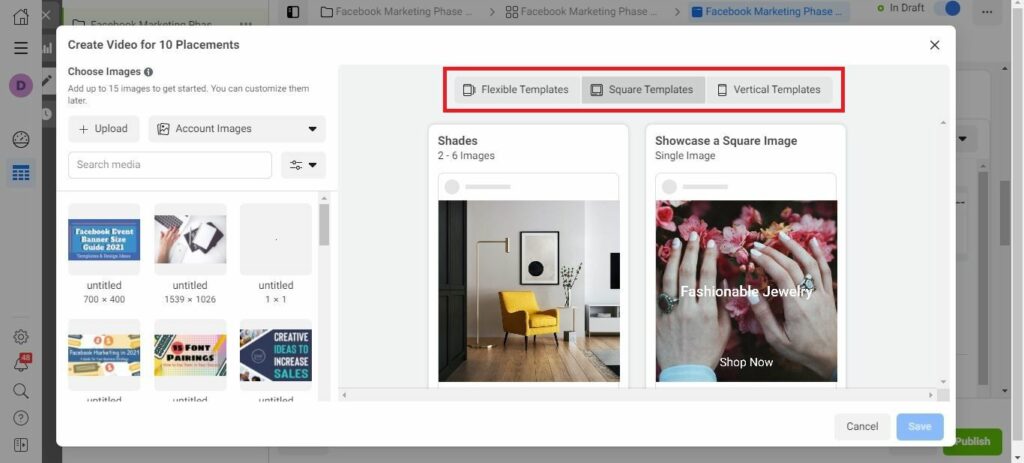Click the panel layout icon in breadcrumb bar
Image resolution: width=1024 pixels, height=463 pixels.
click(x=293, y=12)
